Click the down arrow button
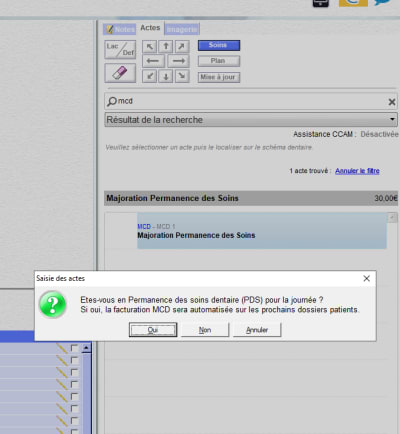Viewport: 400px width, 434px height. click(166, 76)
